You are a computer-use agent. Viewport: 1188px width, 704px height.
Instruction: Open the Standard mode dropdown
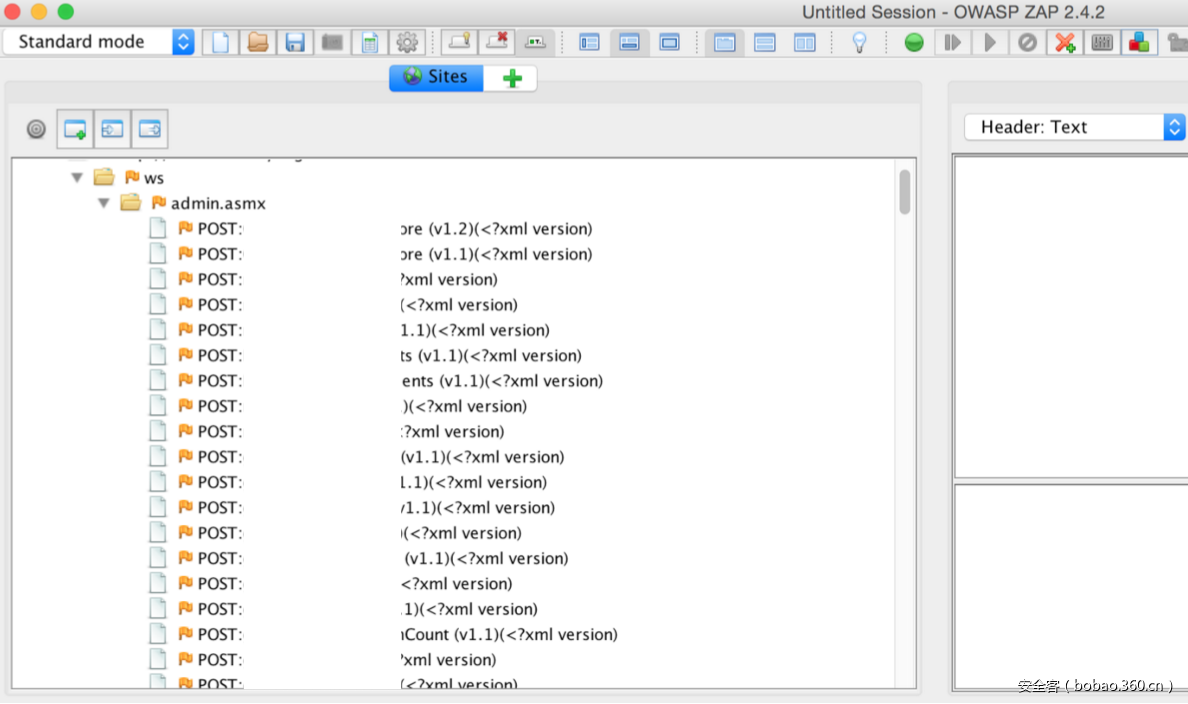99,42
